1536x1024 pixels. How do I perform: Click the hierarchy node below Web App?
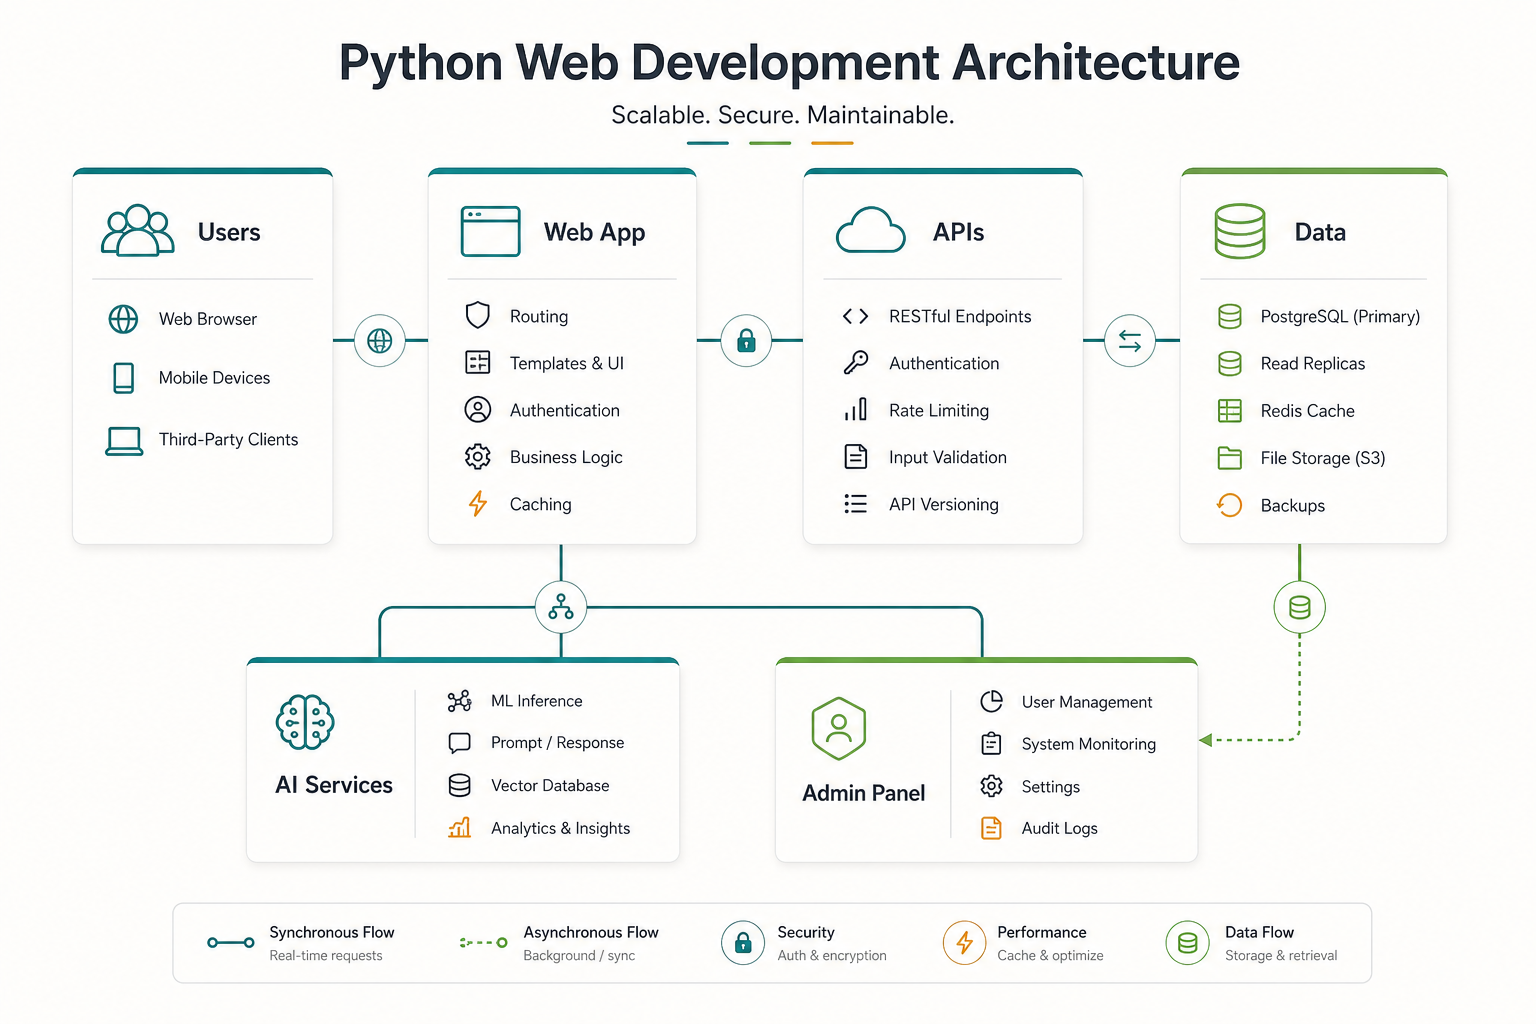[561, 607]
